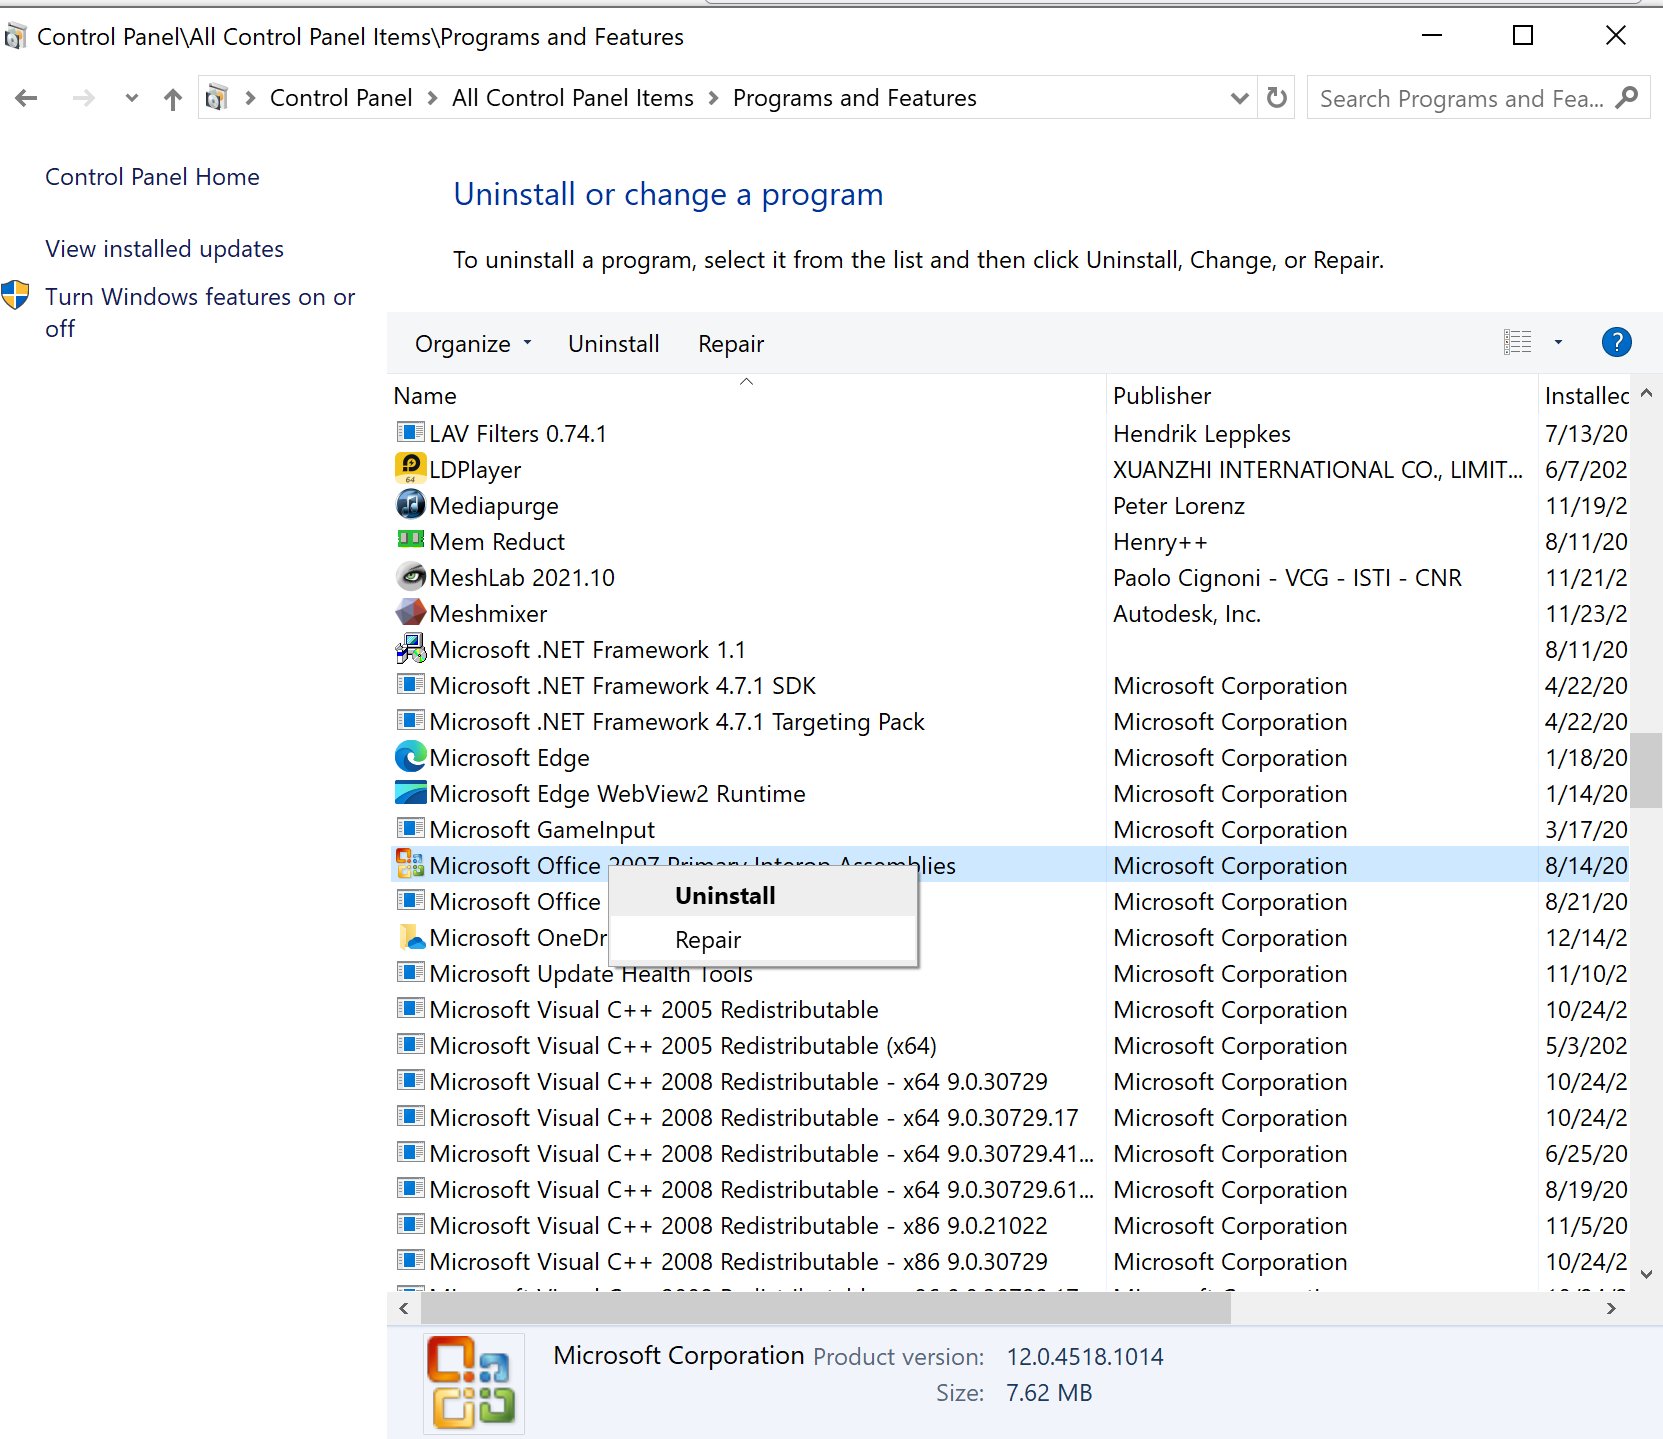Navigate up one level with up arrow
Viewport: 1663px width, 1439px height.
click(x=173, y=98)
